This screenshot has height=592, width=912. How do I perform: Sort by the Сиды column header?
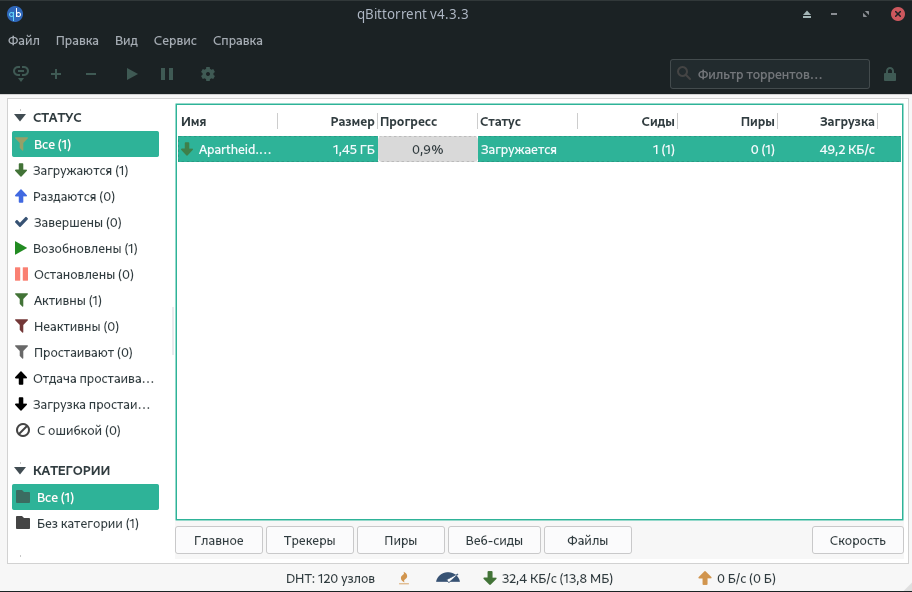tap(628, 122)
